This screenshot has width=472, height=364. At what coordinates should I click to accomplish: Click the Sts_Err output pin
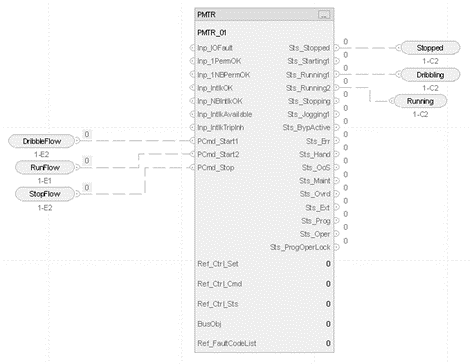(x=336, y=141)
